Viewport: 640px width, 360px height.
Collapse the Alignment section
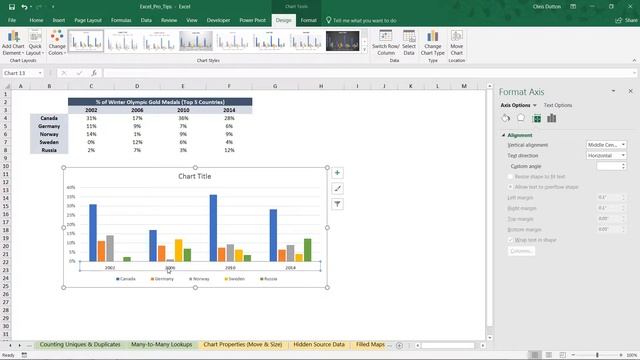pyautogui.click(x=504, y=135)
